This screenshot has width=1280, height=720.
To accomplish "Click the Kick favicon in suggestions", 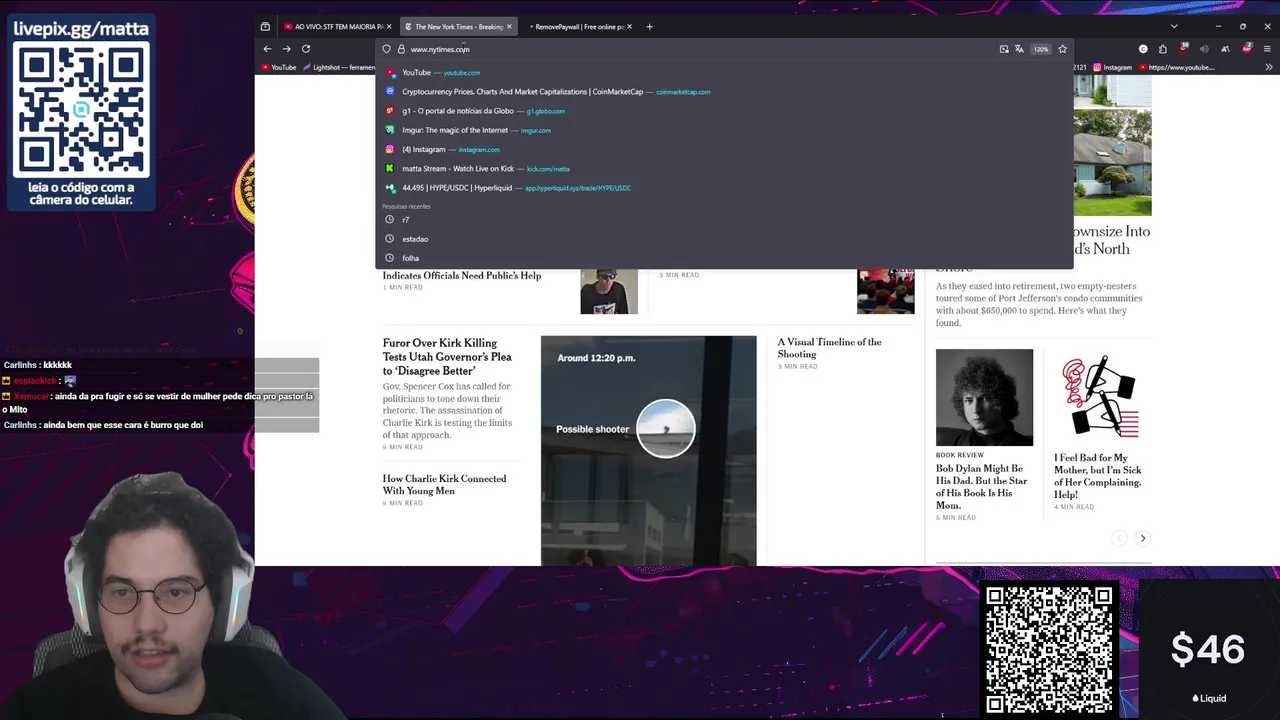I will 390,169.
